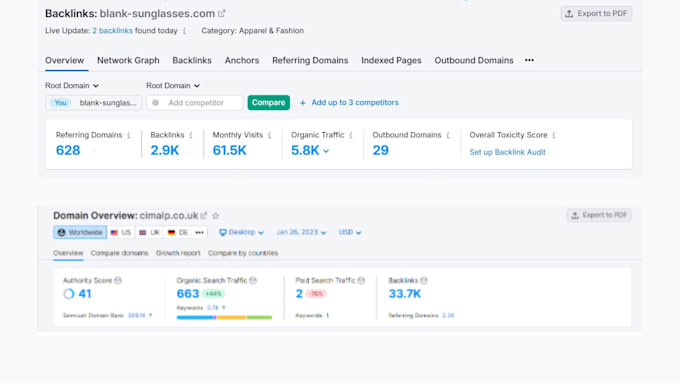
Task: Click the 61.5K monthly visits value
Action: coord(229,151)
